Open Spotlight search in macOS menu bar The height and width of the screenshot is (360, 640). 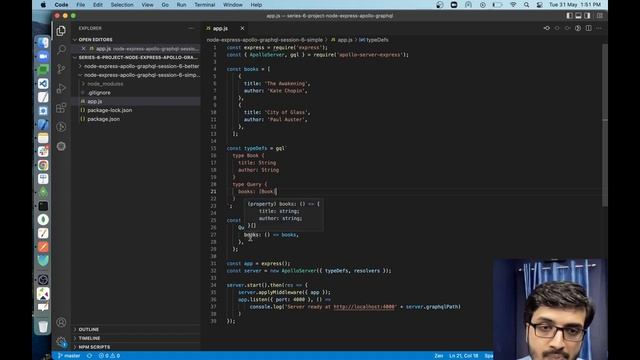click(x=527, y=5)
